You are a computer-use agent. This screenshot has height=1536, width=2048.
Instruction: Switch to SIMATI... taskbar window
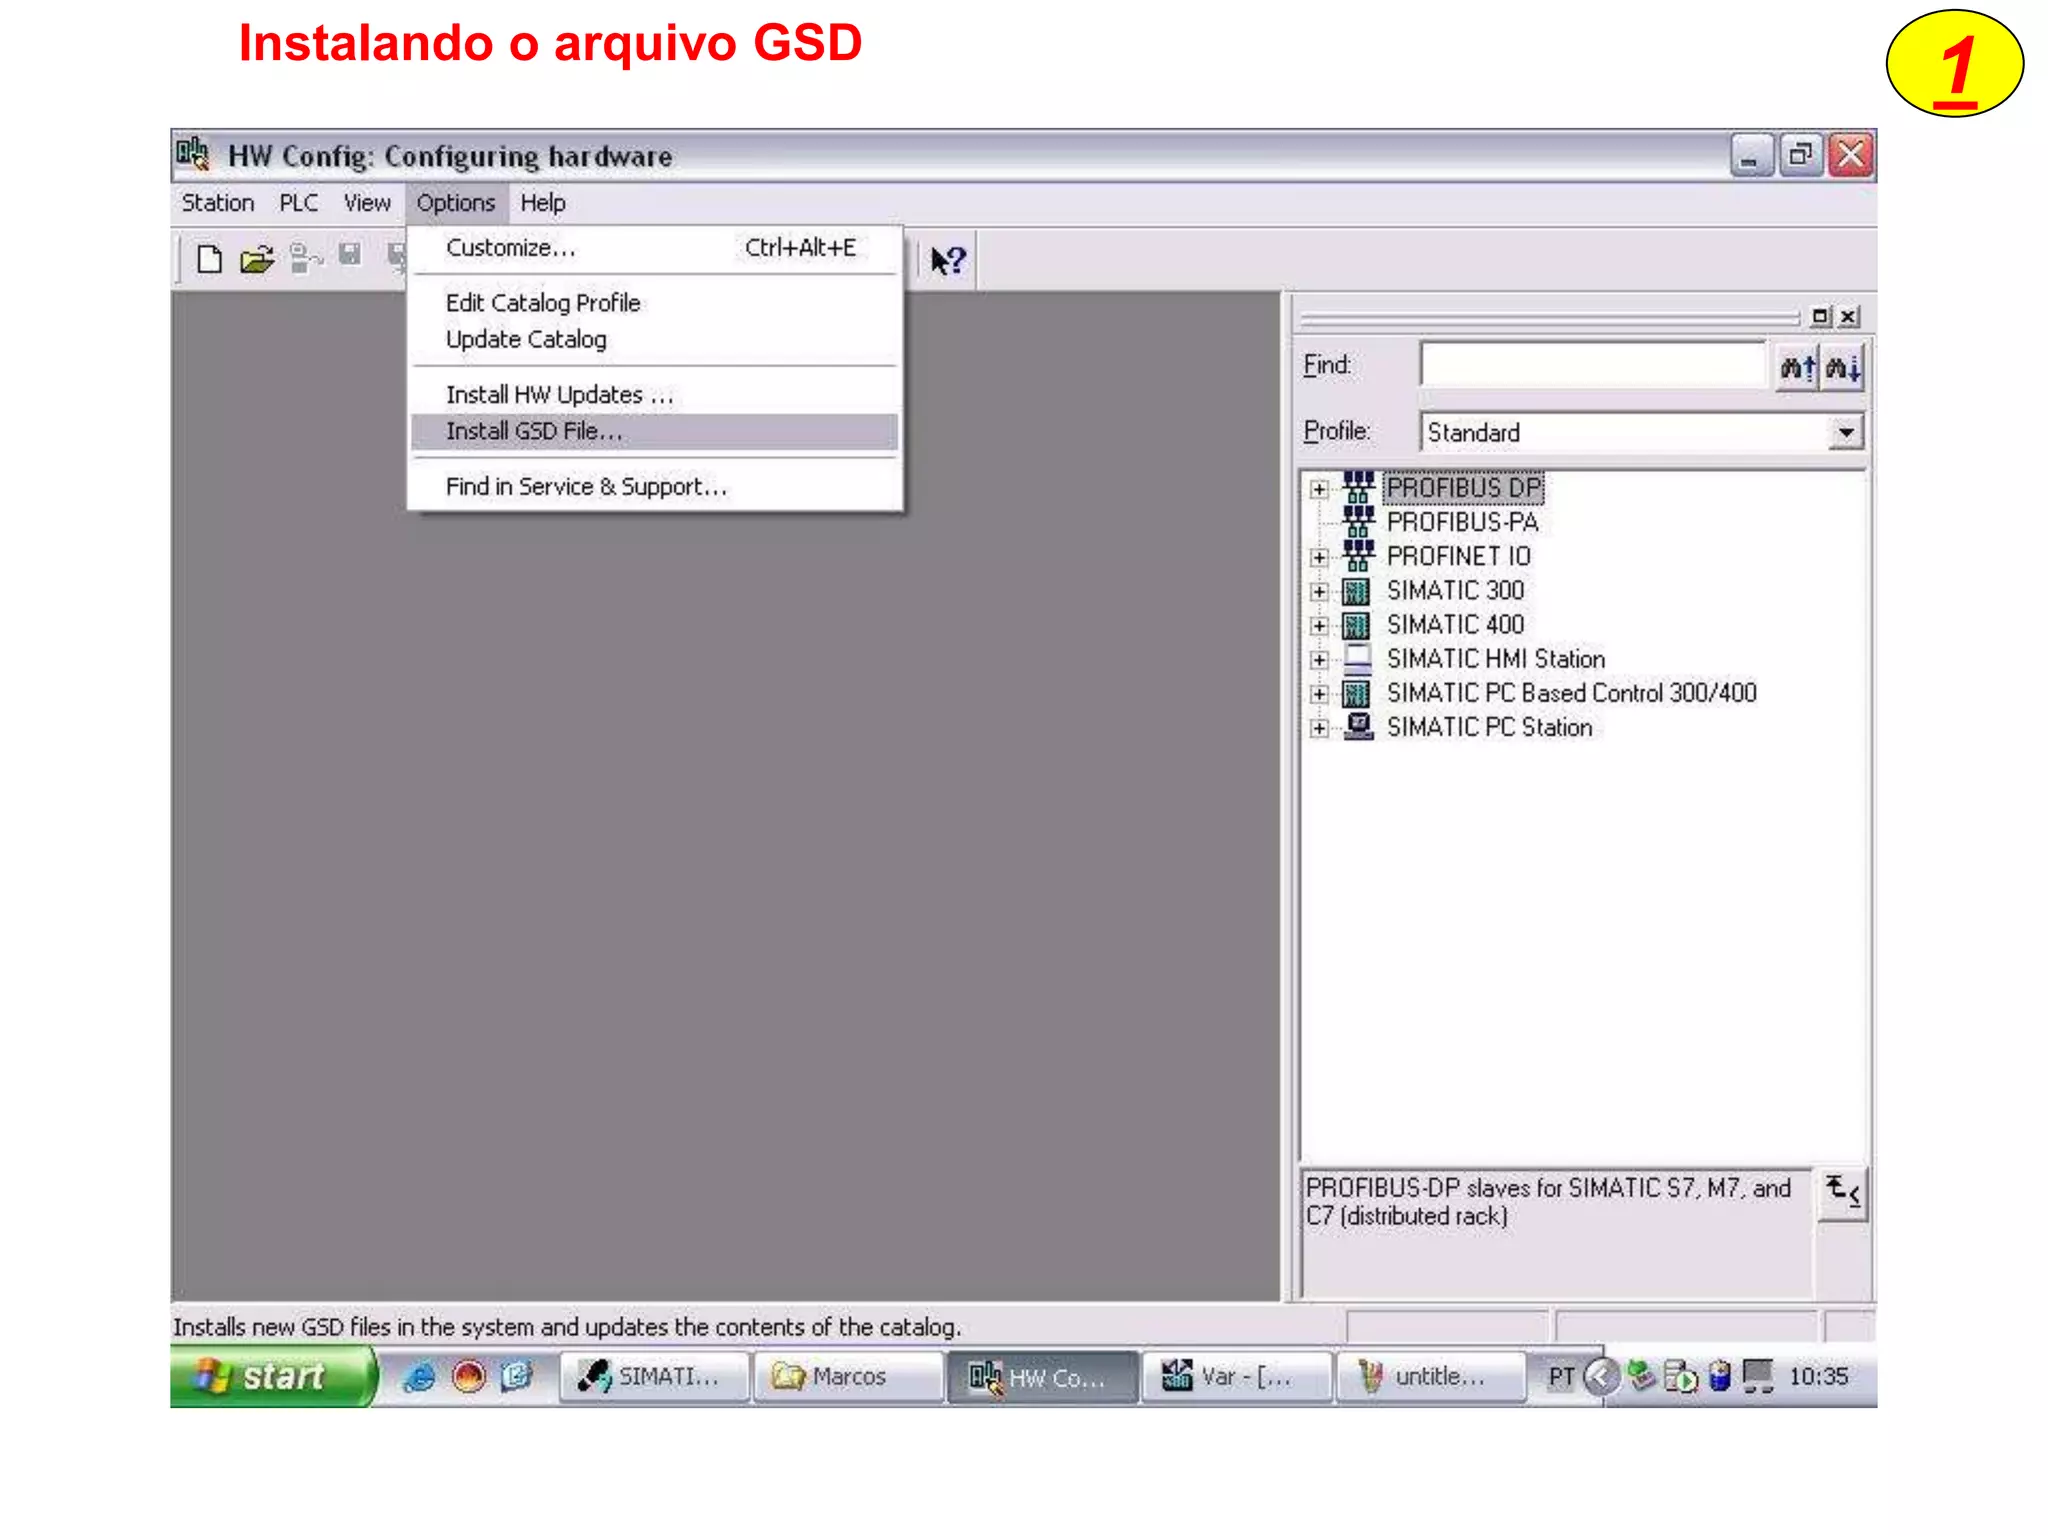(654, 1377)
